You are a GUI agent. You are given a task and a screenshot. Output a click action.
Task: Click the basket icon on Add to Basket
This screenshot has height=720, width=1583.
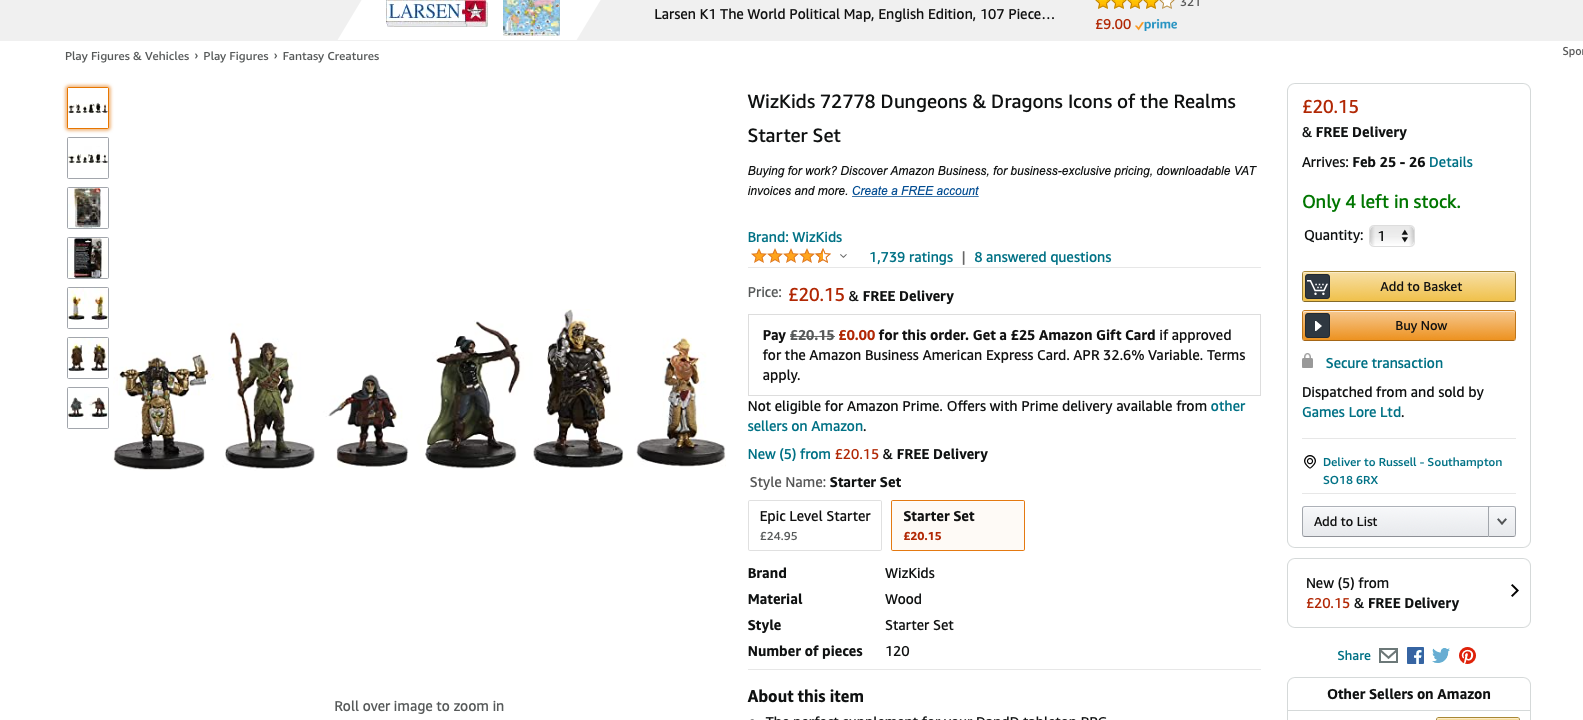click(1318, 287)
